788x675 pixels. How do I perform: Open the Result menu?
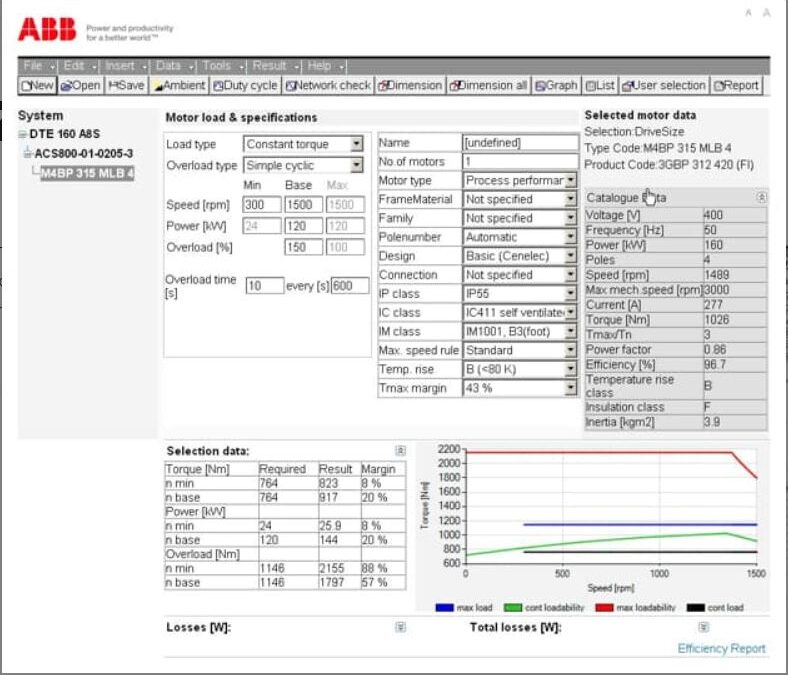click(275, 66)
